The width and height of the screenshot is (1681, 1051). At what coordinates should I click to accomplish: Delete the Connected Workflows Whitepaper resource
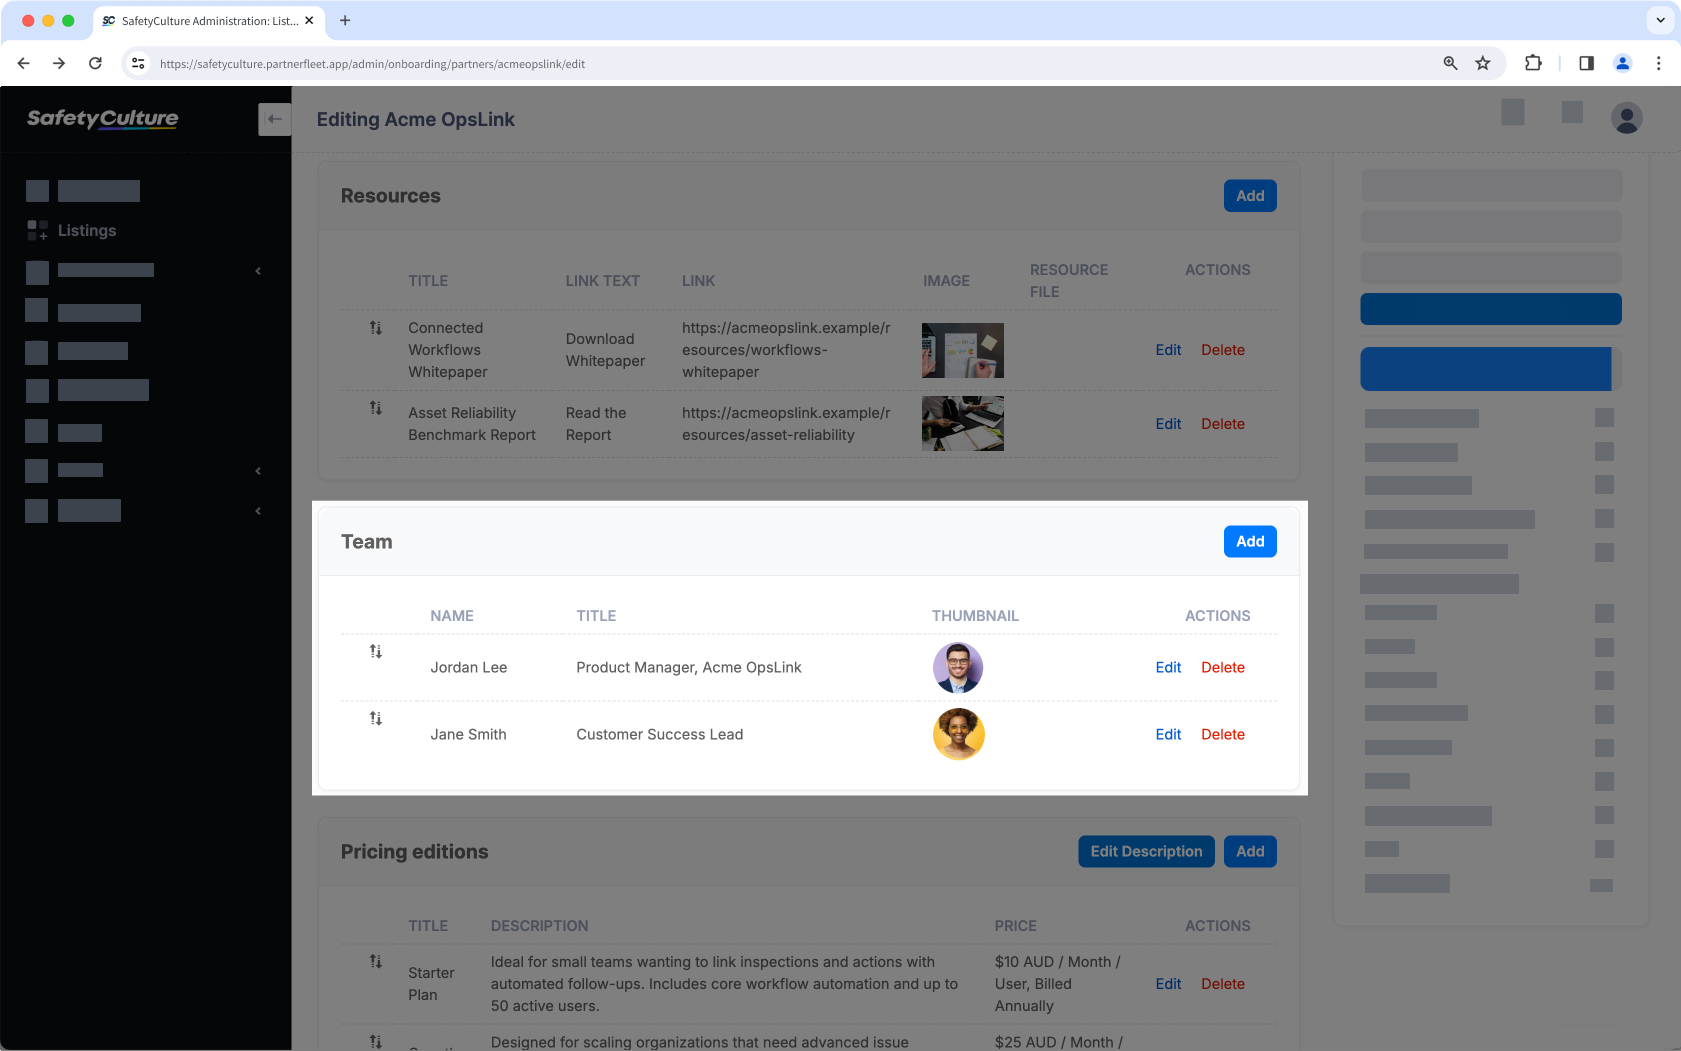(x=1223, y=350)
